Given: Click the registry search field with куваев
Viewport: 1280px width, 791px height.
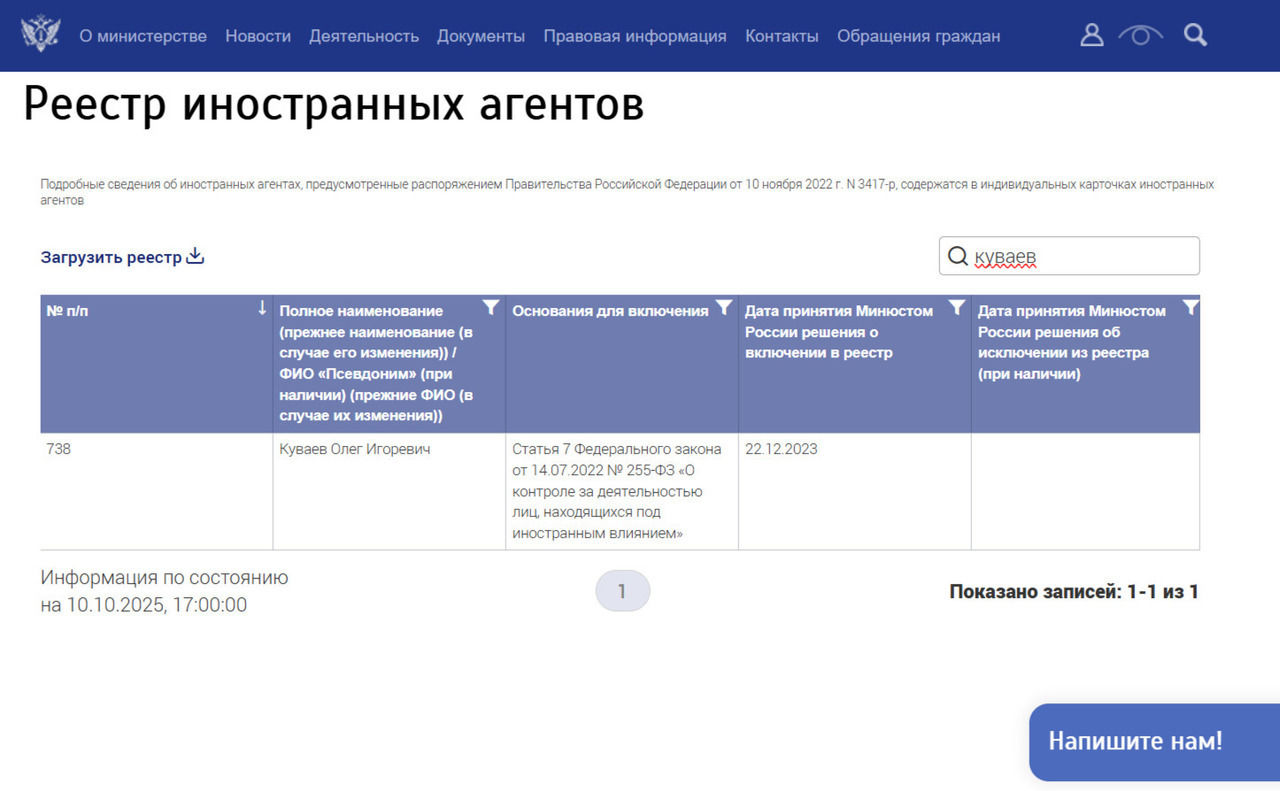Looking at the screenshot, I should pyautogui.click(x=1080, y=257).
